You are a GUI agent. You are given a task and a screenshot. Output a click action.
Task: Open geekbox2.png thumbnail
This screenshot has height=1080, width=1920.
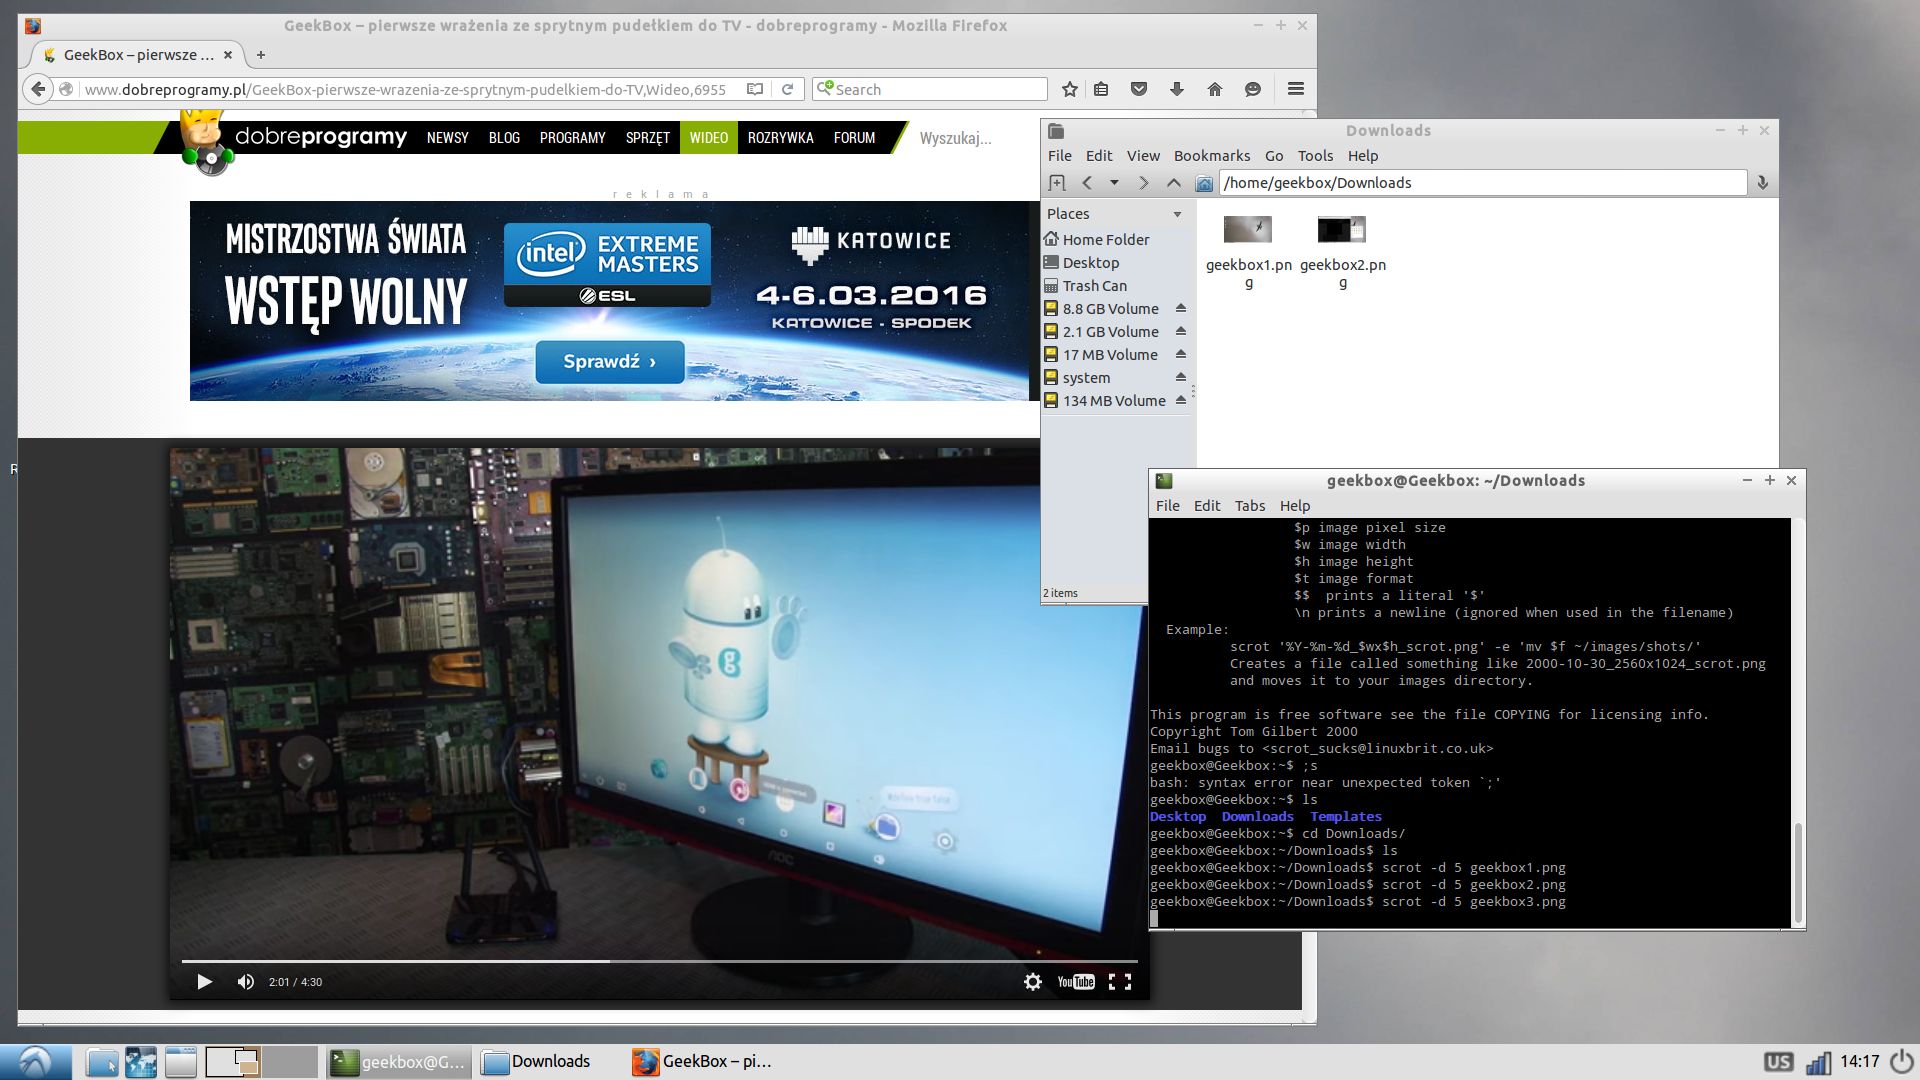1341,230
